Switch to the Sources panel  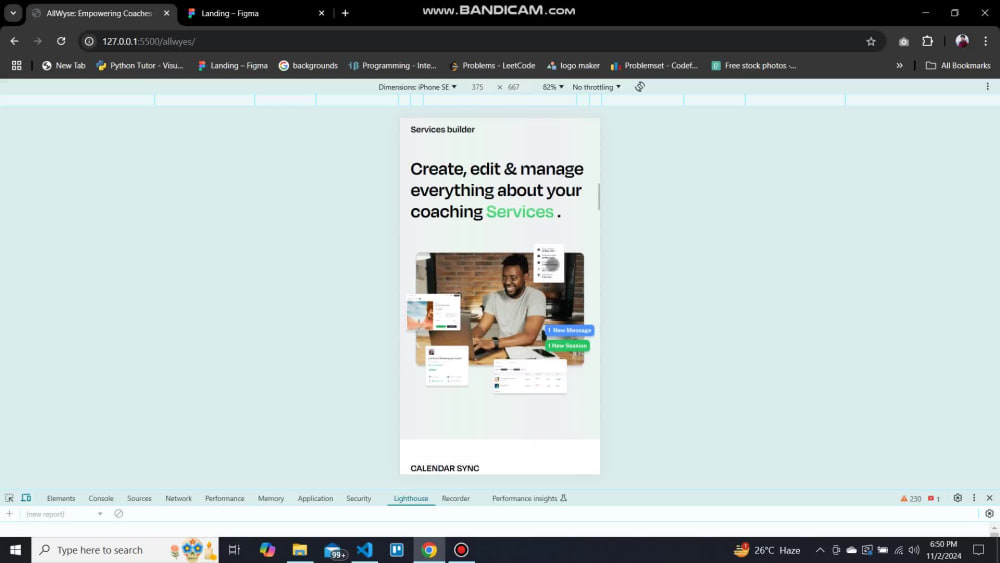pos(139,499)
